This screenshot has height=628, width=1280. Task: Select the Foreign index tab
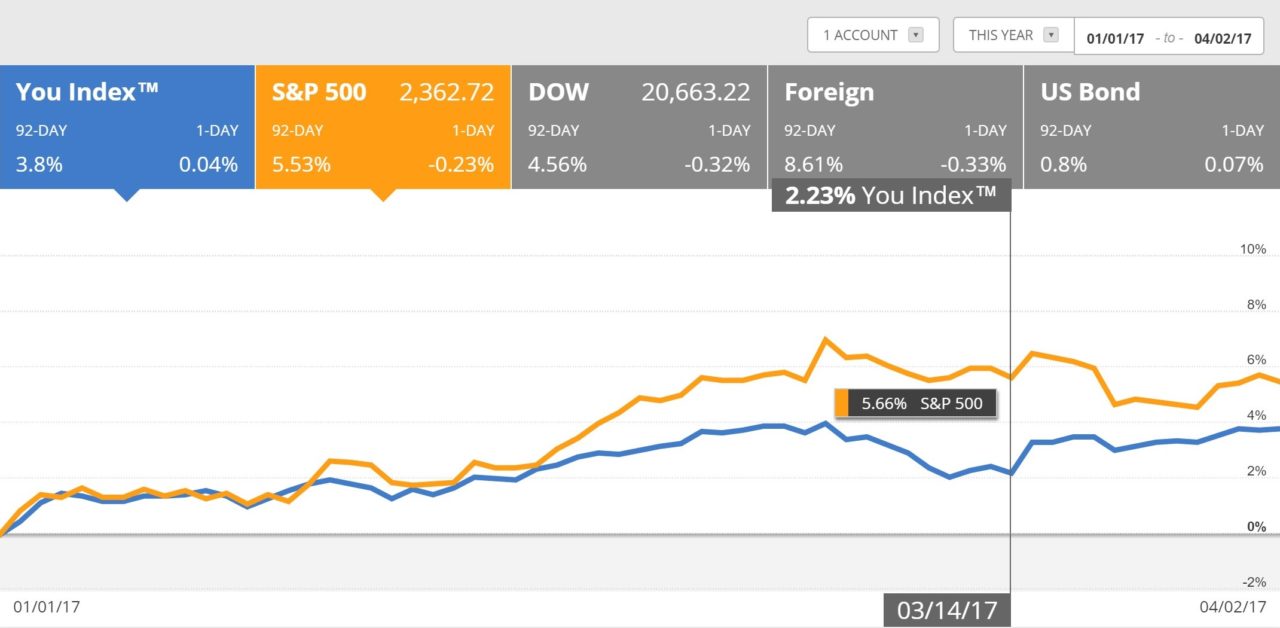895,127
